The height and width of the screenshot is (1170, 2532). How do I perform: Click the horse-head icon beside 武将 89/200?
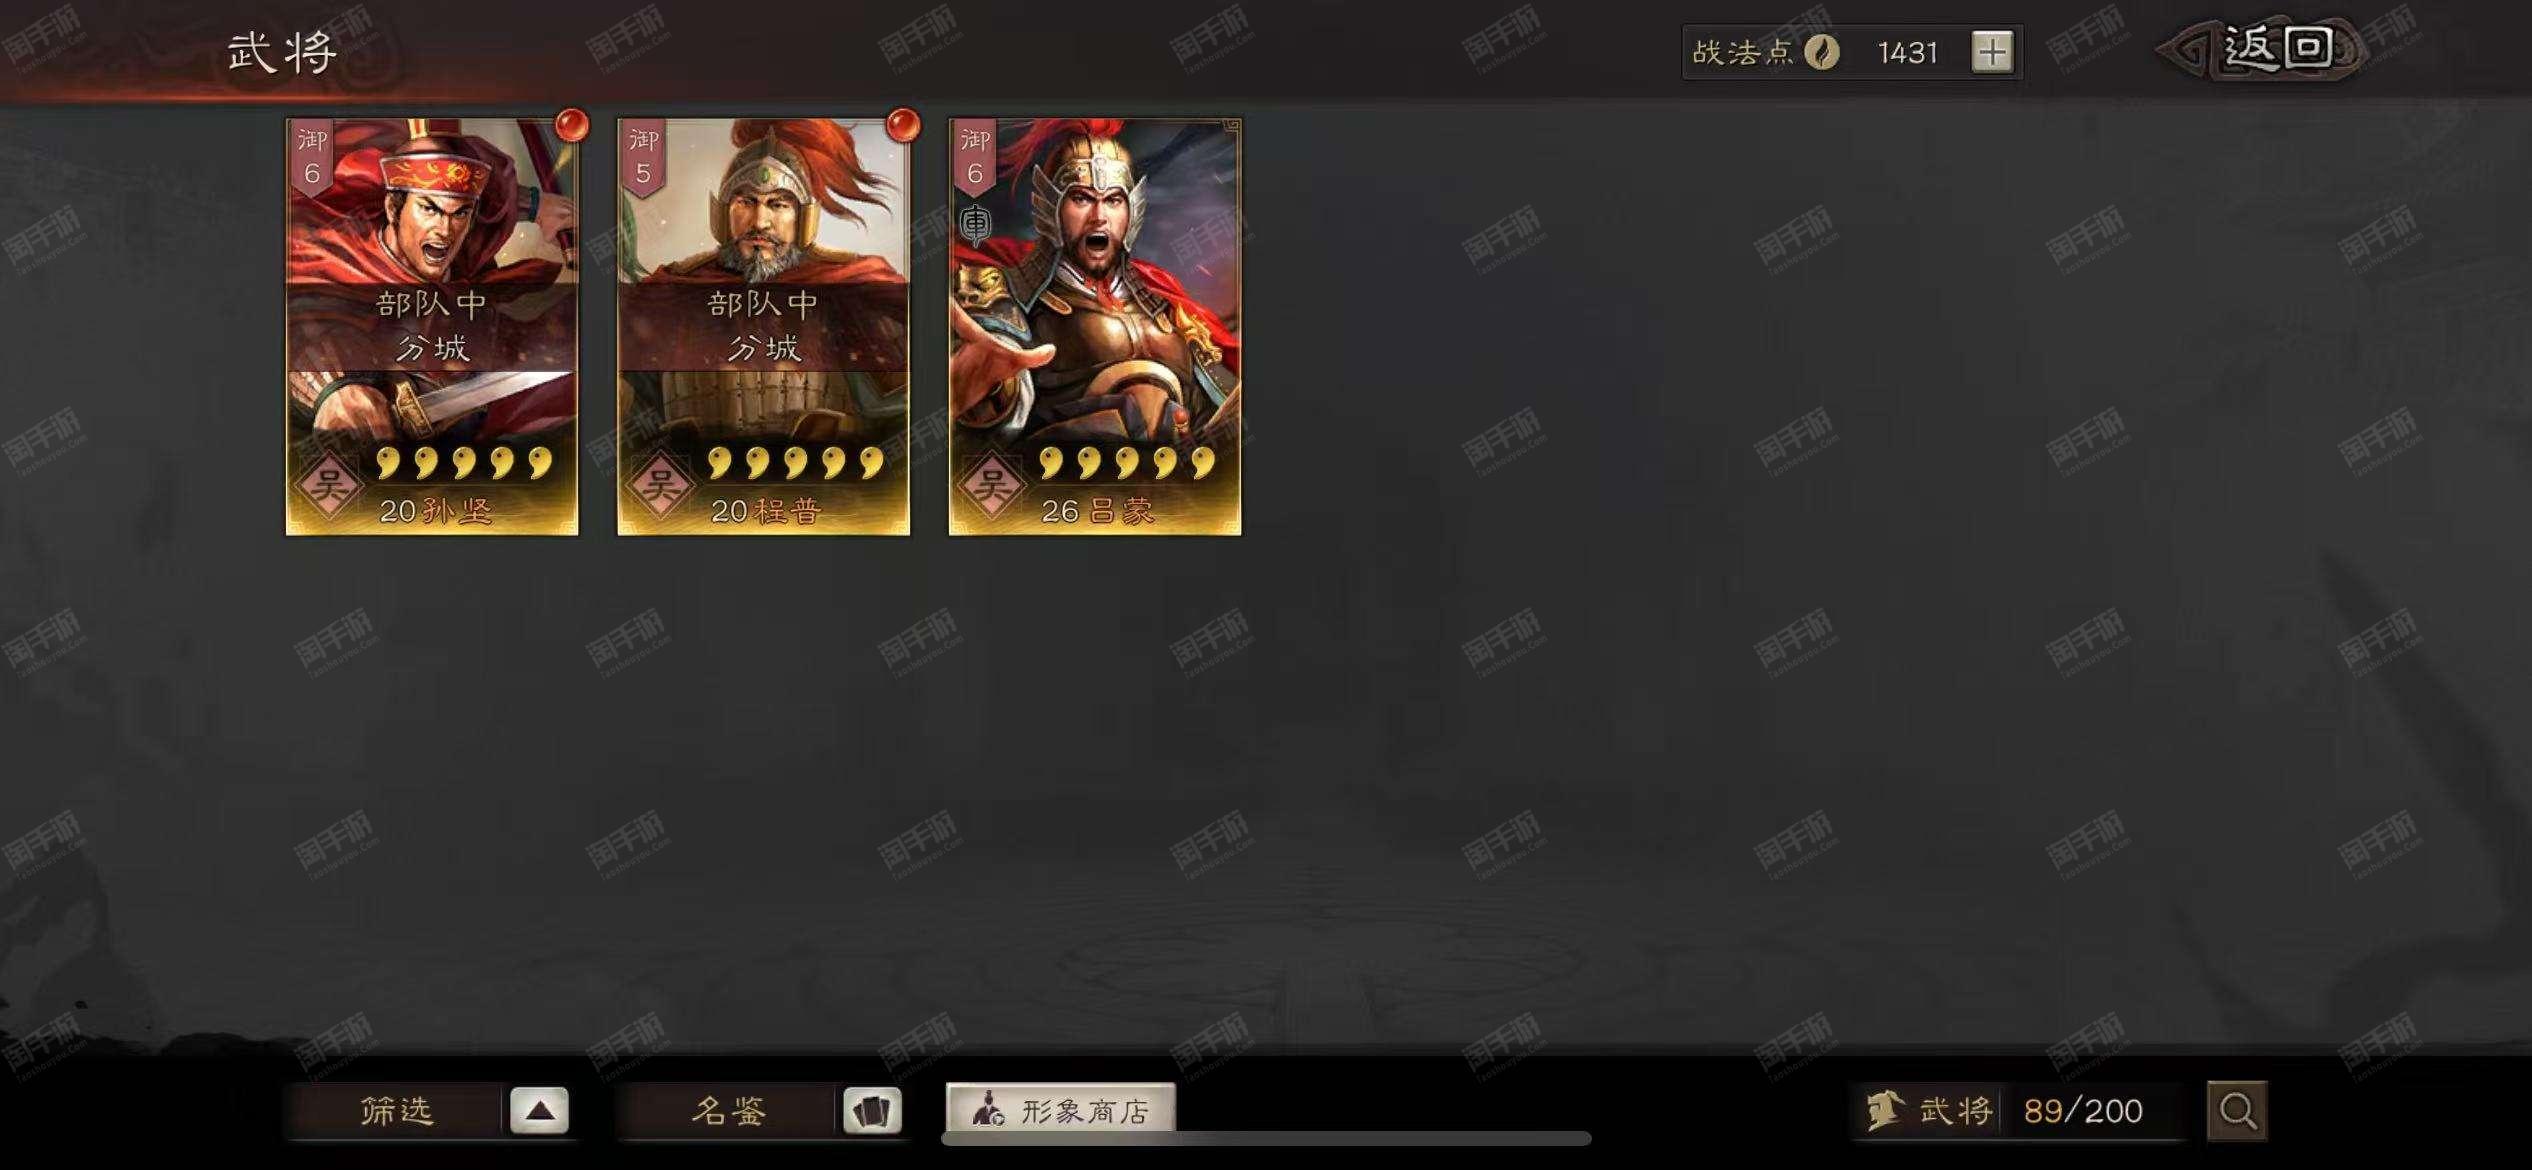point(1884,1111)
